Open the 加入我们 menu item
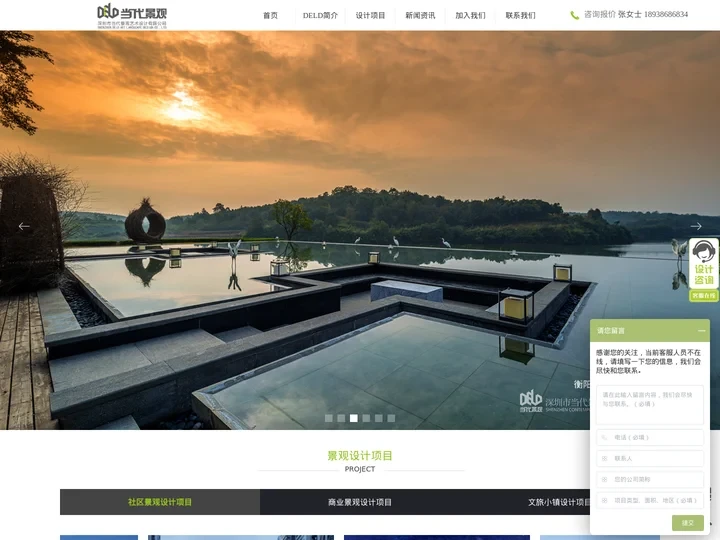 click(470, 15)
